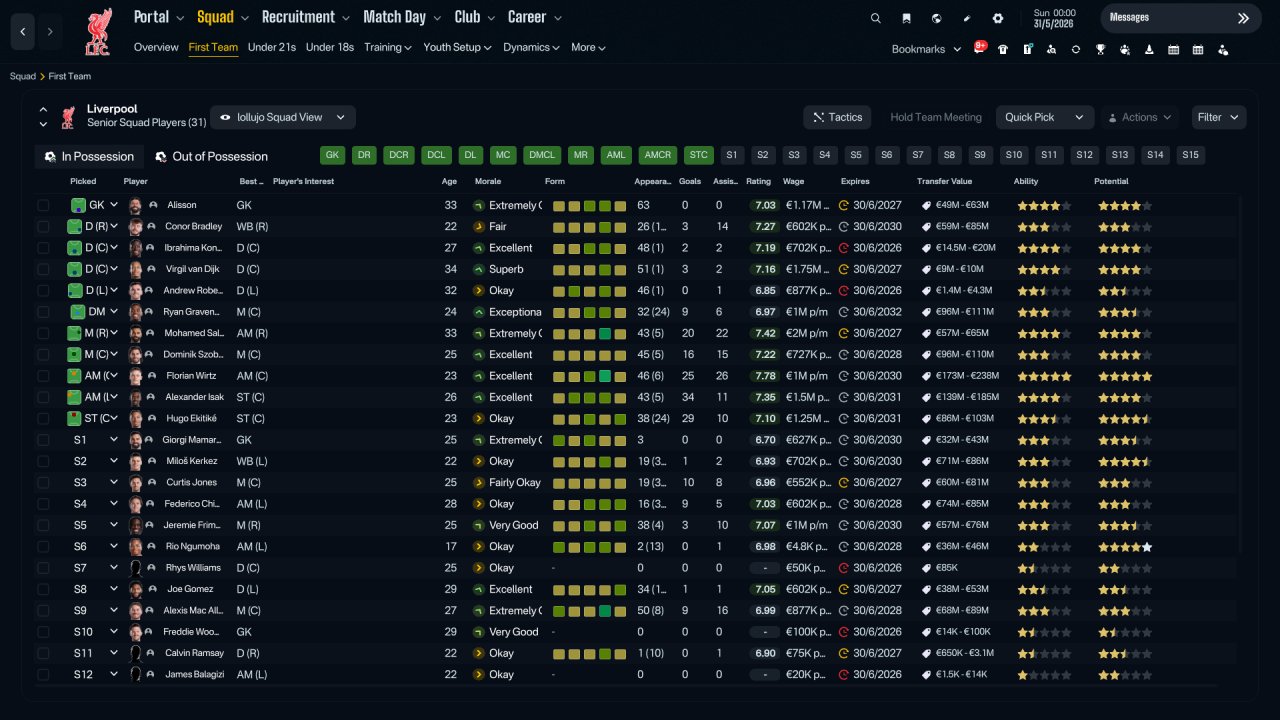The image size is (1280, 720).
Task: Open the Portal menu
Action: pyautogui.click(x=159, y=17)
